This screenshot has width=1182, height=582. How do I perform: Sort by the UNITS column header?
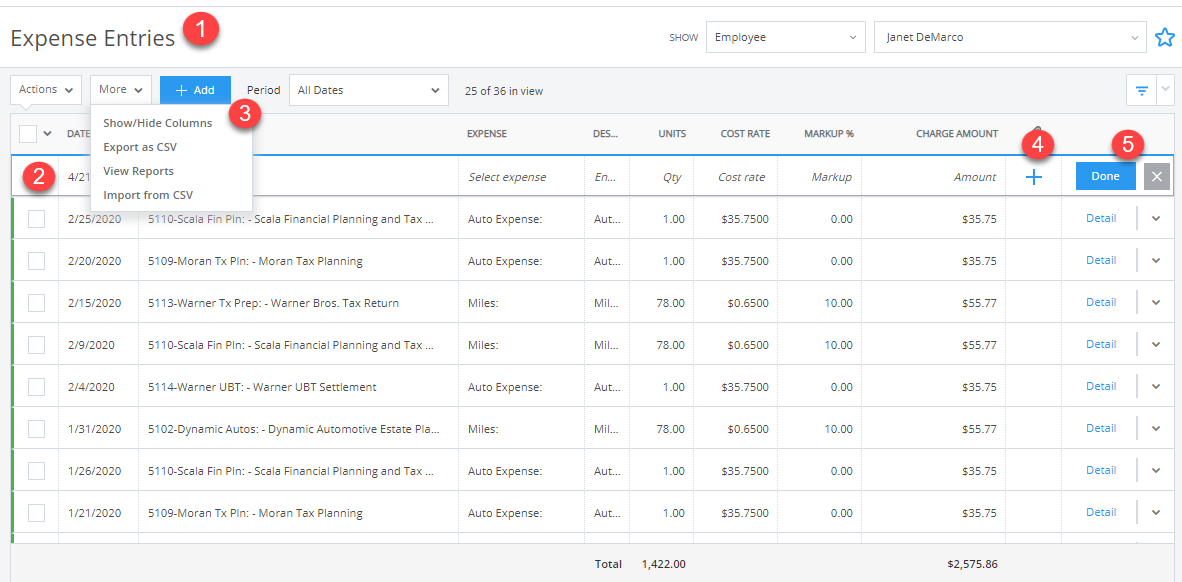672,134
